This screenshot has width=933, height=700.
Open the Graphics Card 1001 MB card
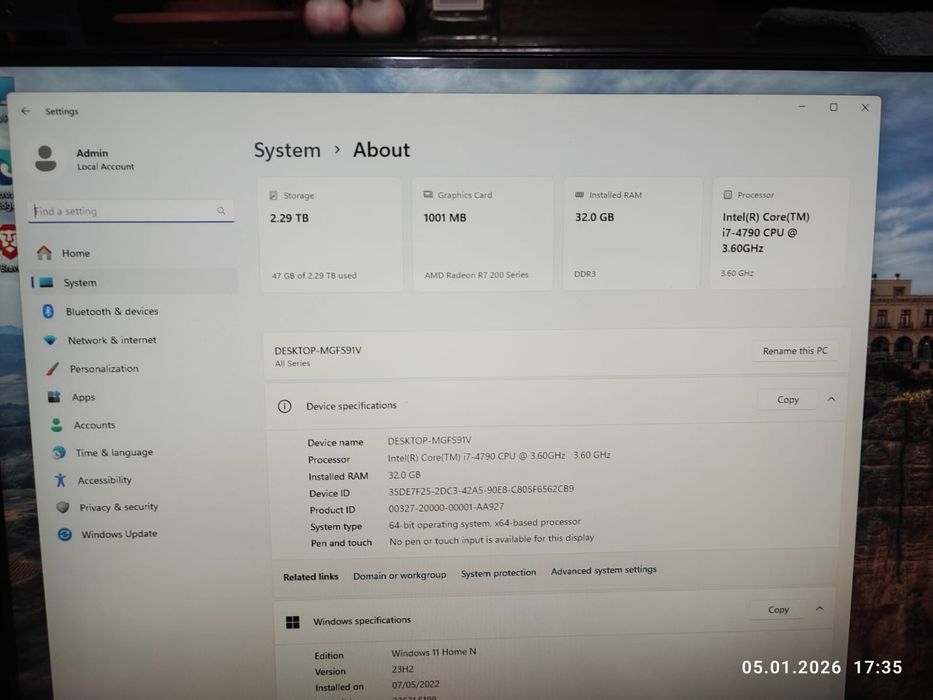coord(483,234)
